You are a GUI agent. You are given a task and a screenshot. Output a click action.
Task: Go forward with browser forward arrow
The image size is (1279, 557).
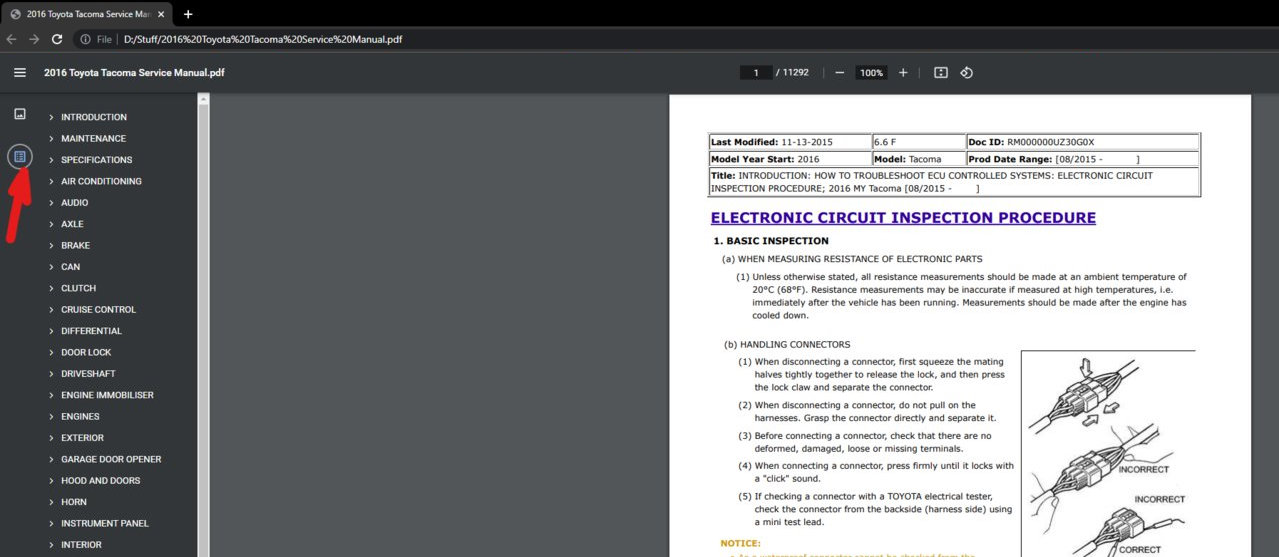pos(34,39)
